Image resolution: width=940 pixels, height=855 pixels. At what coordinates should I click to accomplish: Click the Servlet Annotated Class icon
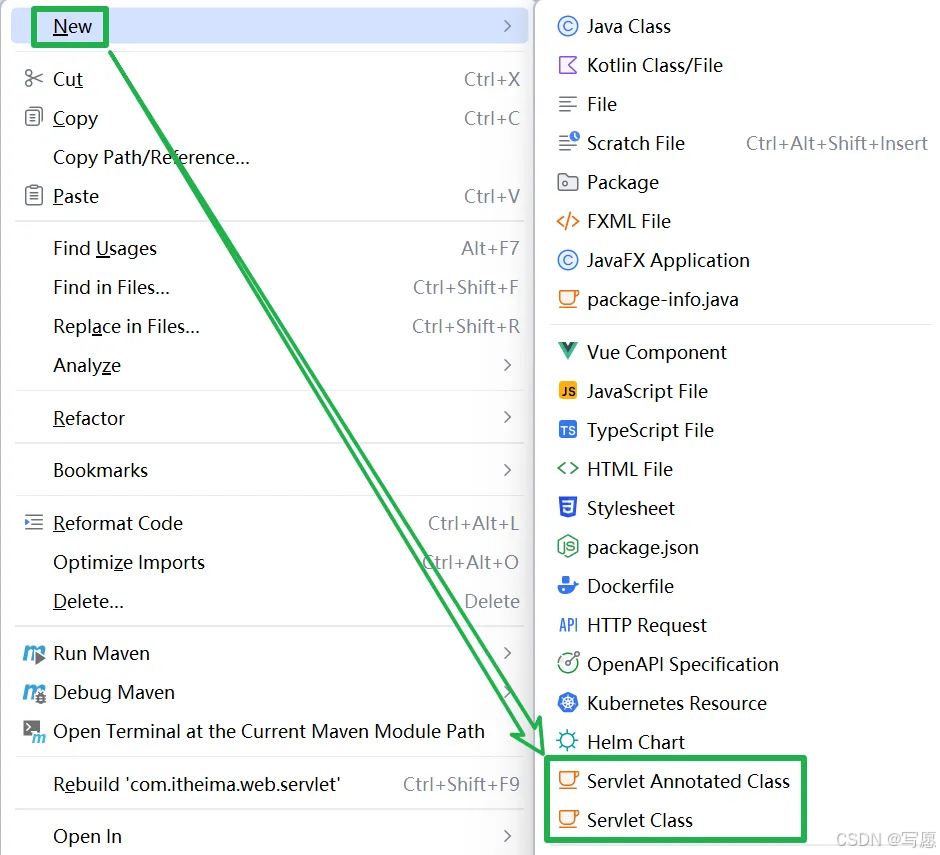tap(568, 780)
